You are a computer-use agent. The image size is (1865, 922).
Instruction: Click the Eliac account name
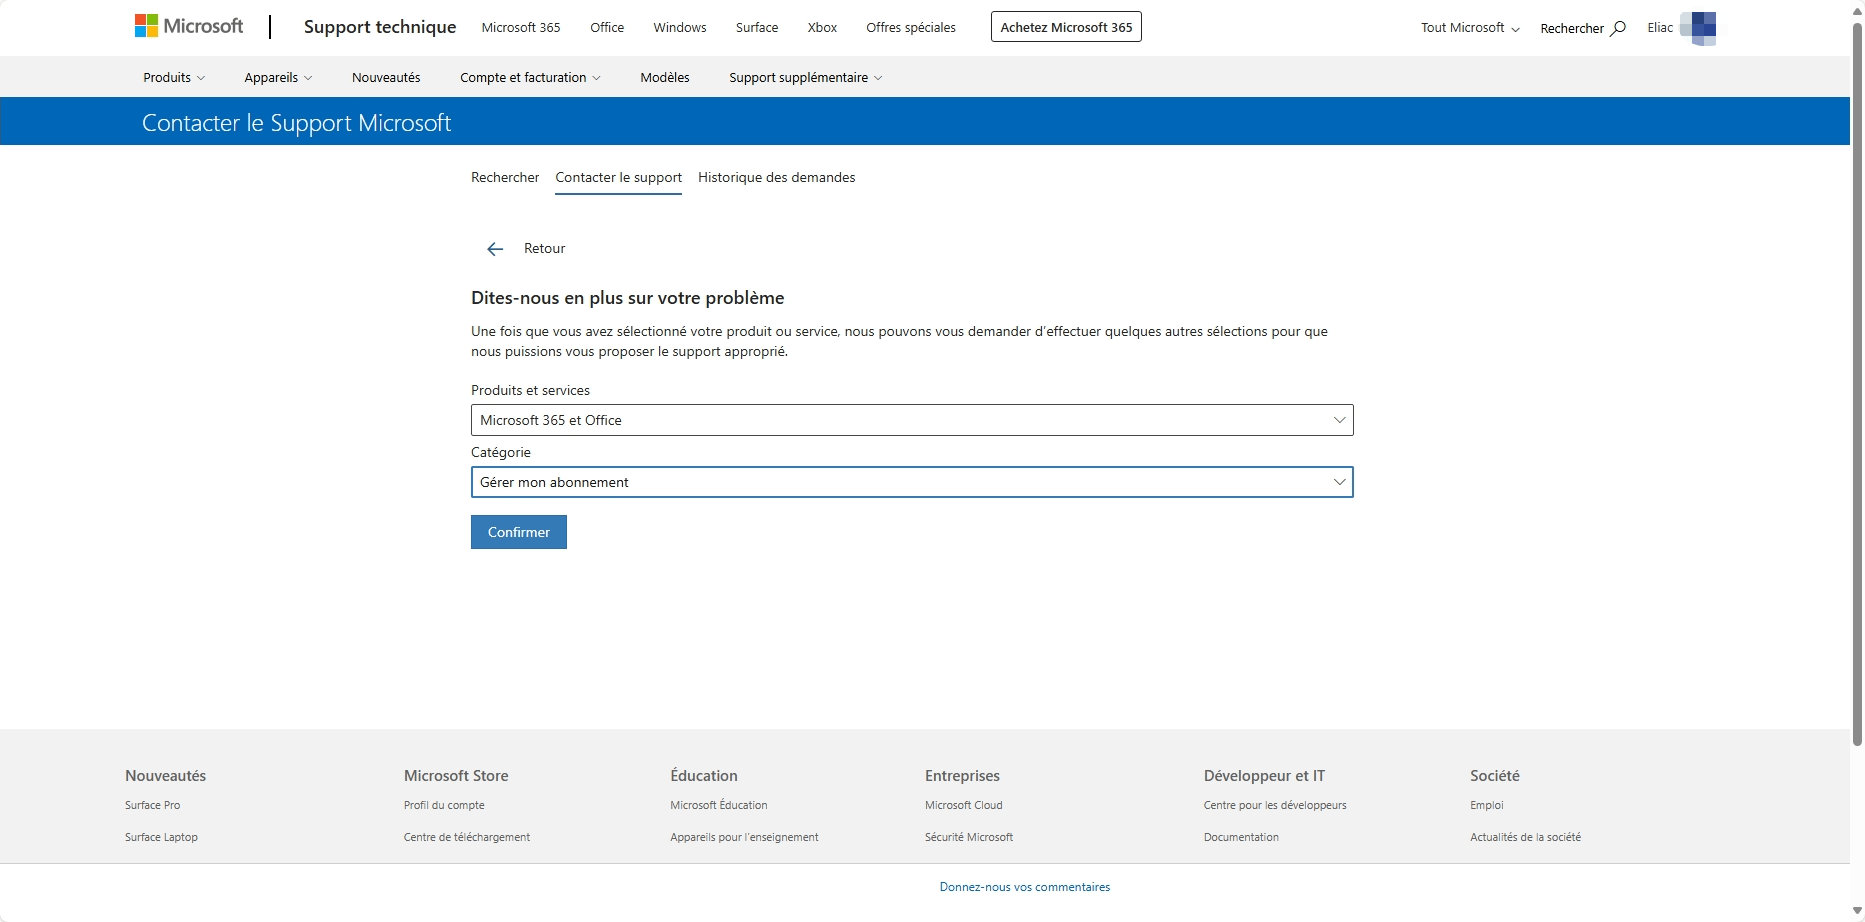pos(1660,28)
